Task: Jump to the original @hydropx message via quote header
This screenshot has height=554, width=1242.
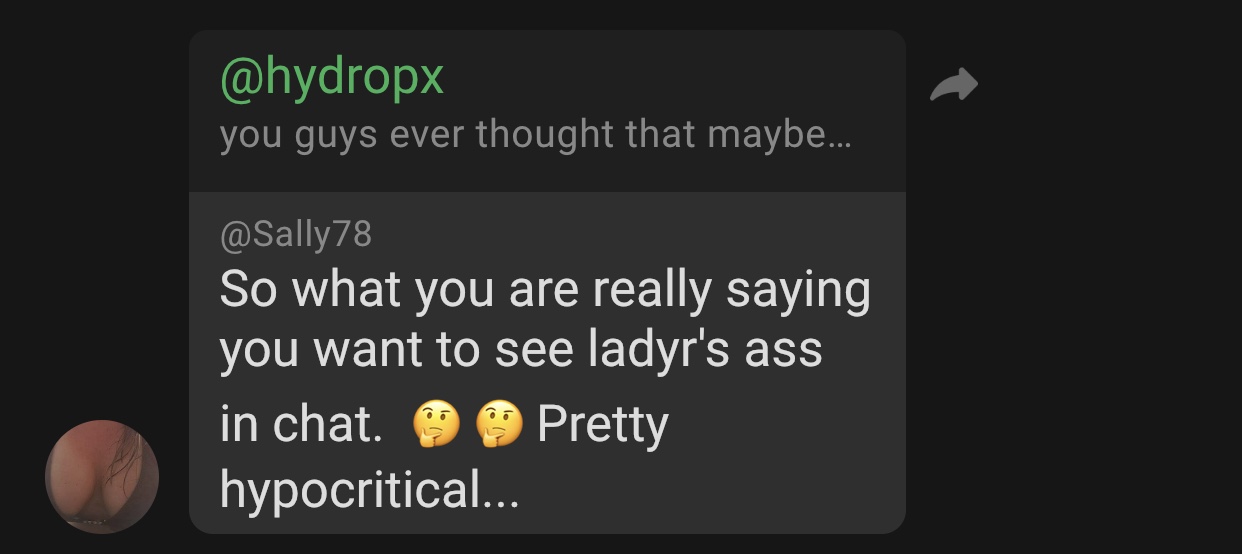Action: (547, 110)
